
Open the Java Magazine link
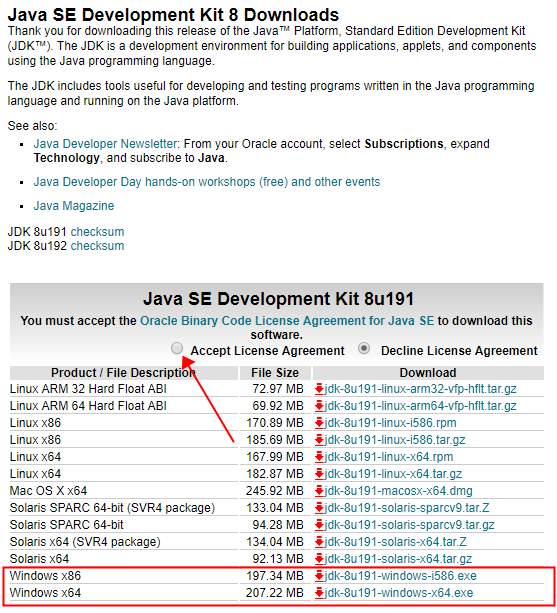pos(74,206)
